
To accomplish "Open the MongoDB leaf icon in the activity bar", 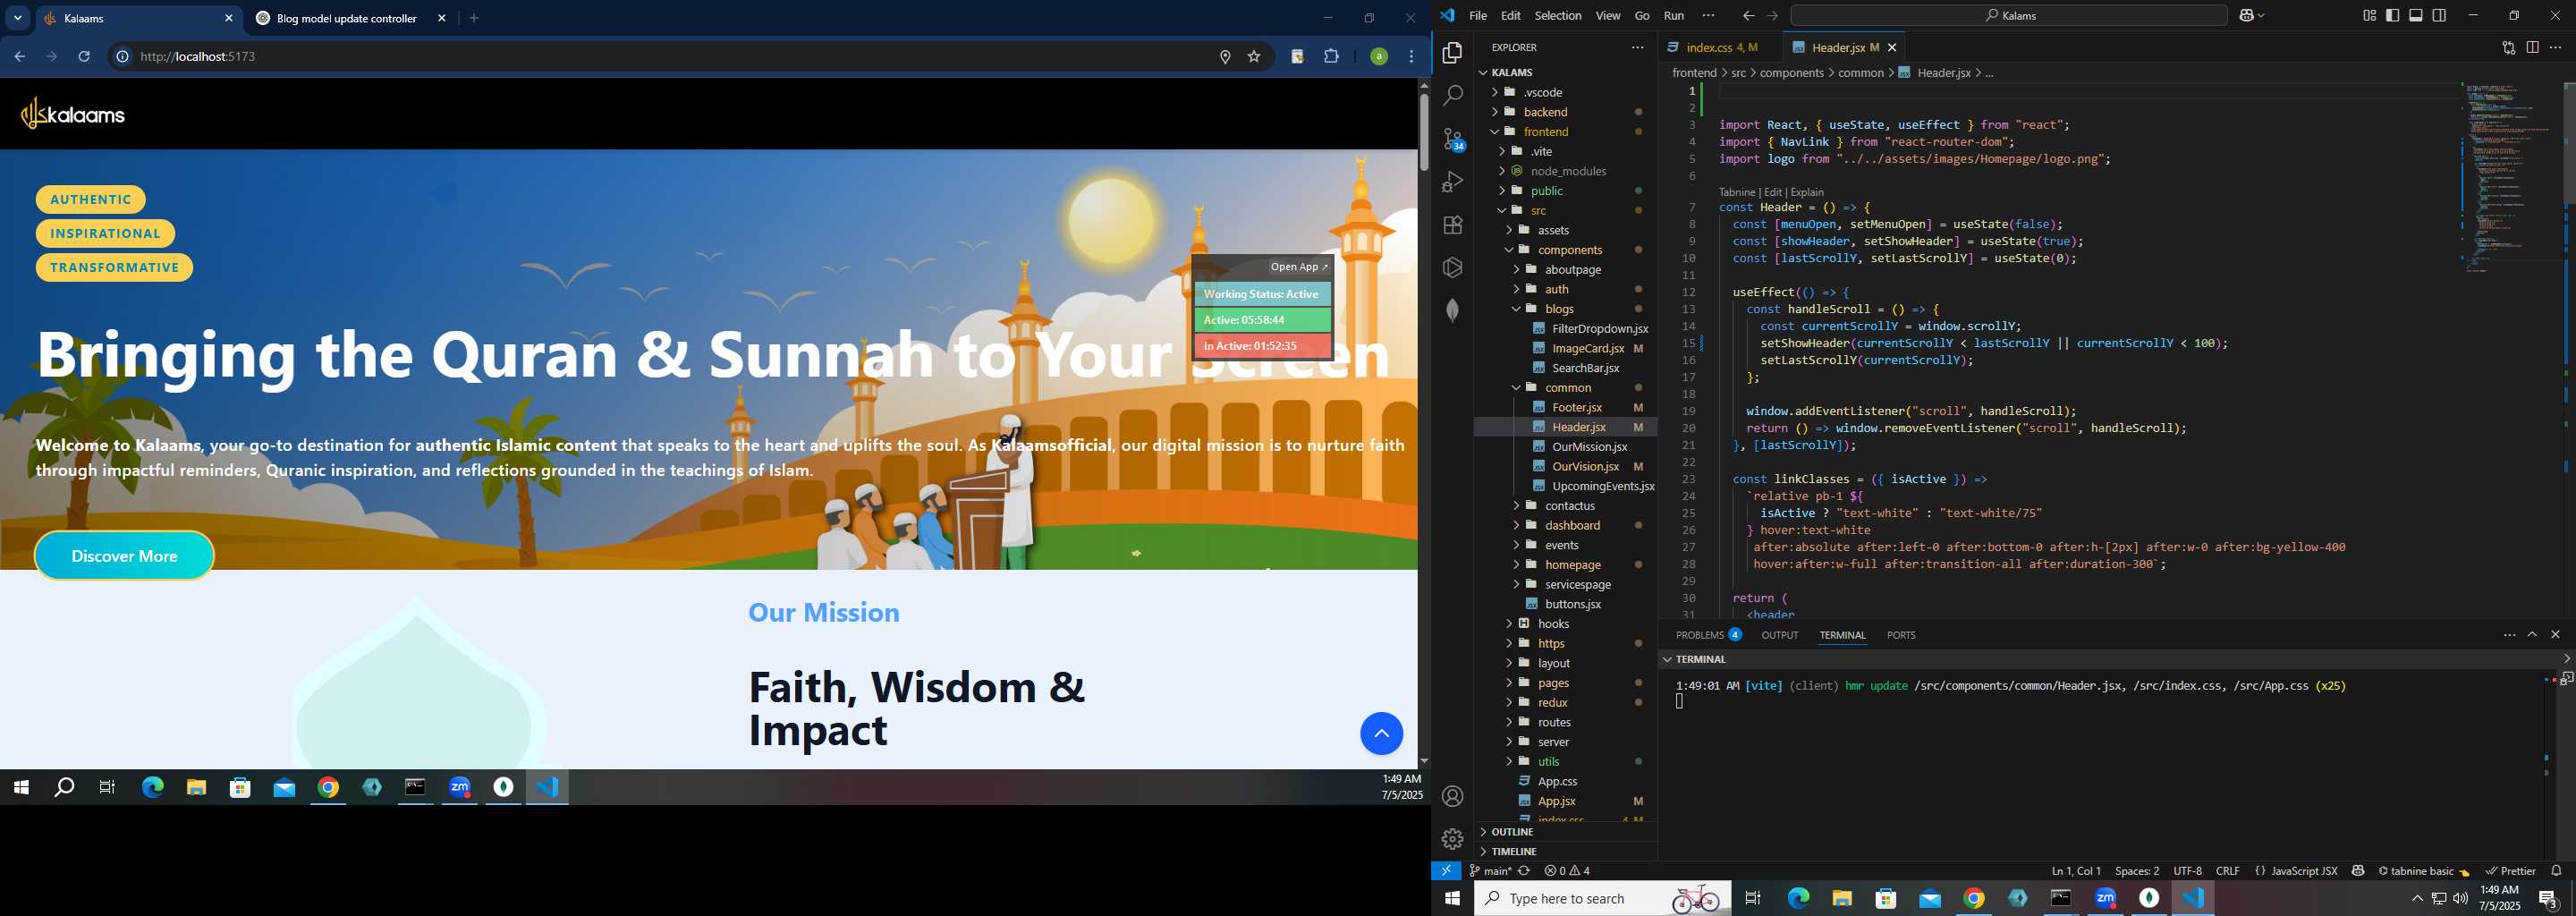I will (x=1452, y=310).
